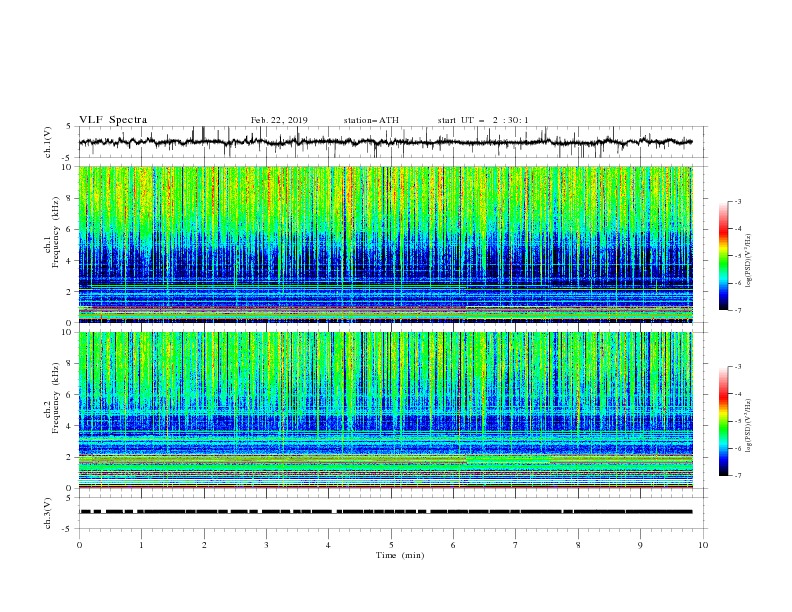This screenshot has width=792, height=612.
Task: Click the ch.2 spectrogram color bar
Action: point(724,421)
